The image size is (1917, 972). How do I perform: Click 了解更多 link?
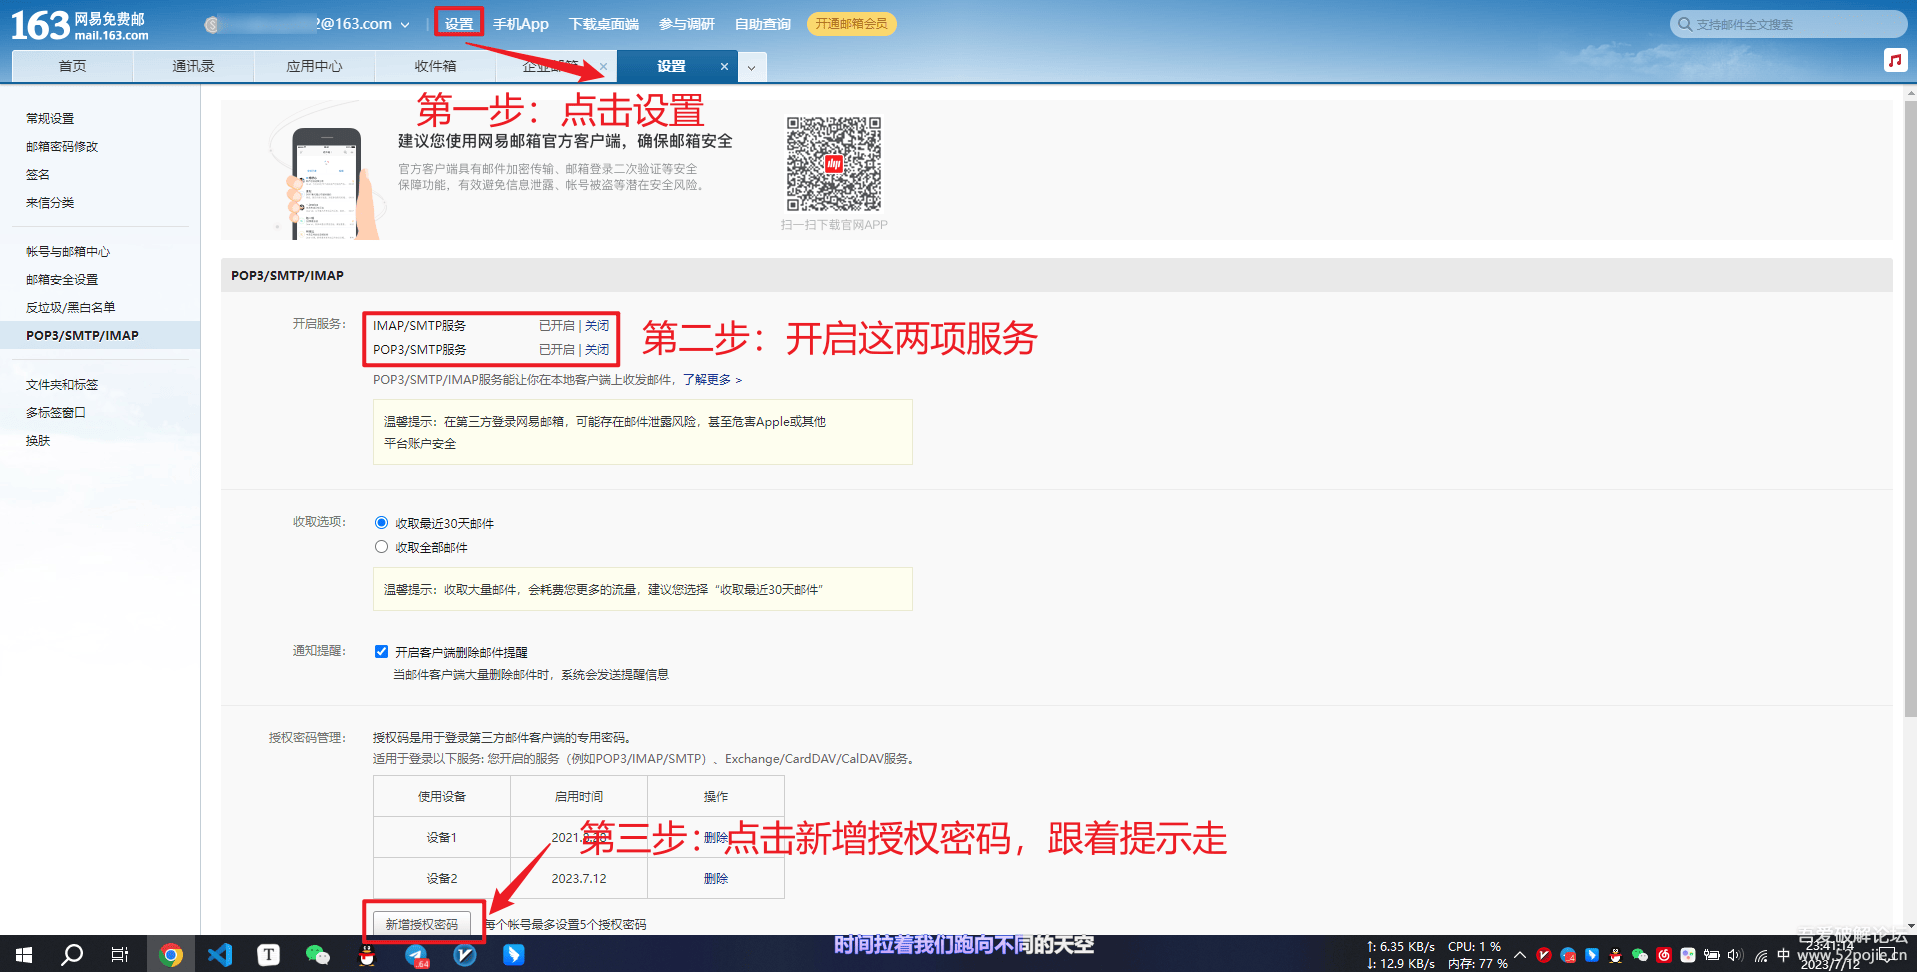[707, 380]
